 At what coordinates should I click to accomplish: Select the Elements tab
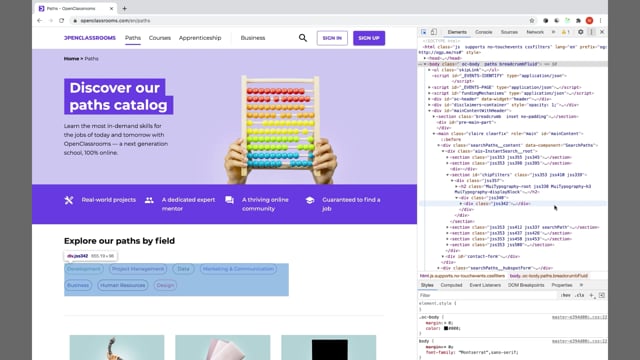(457, 32)
